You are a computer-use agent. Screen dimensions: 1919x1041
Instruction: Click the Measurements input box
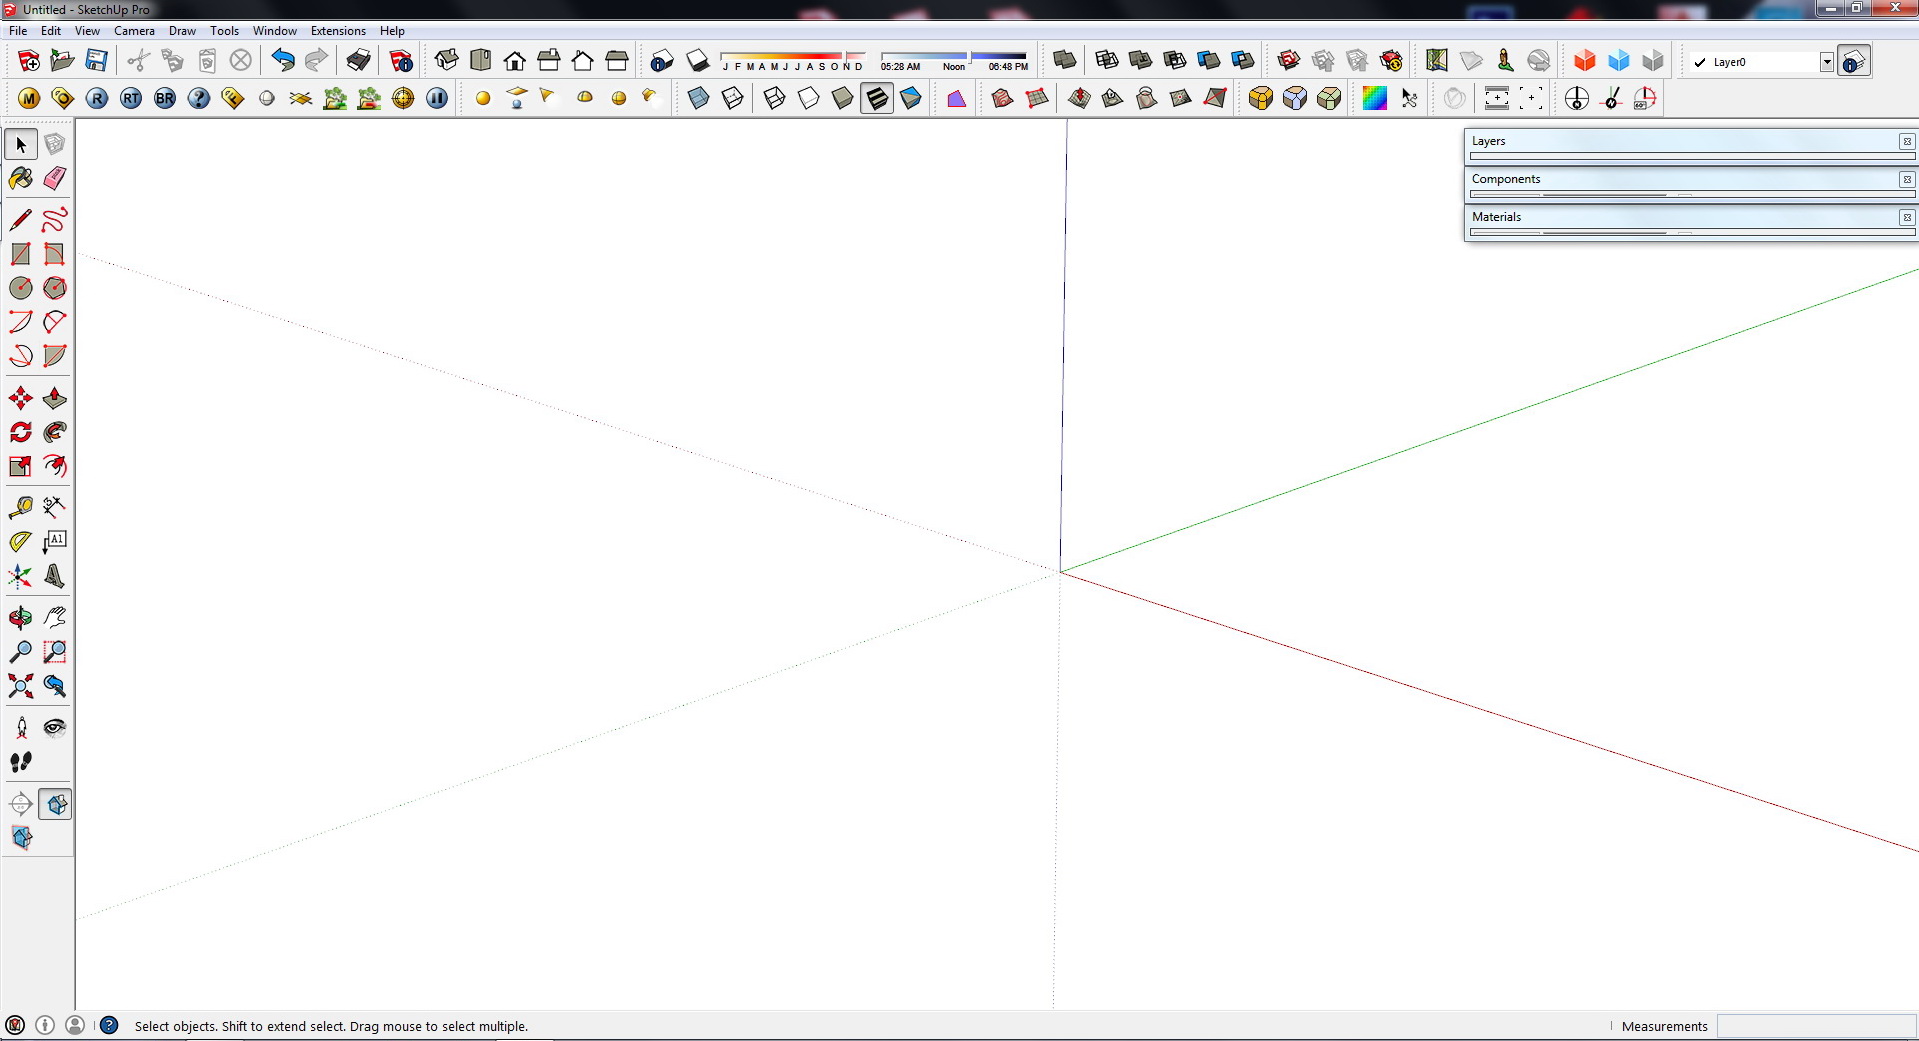(x=1815, y=1026)
